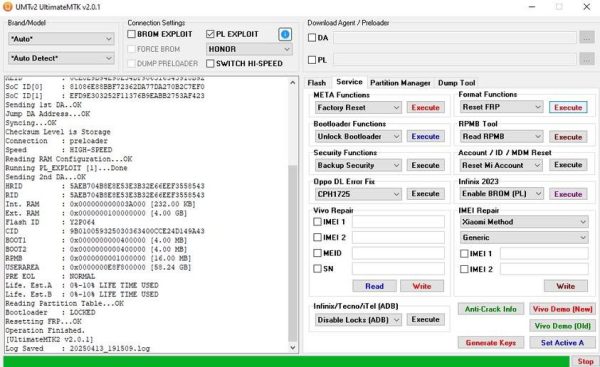Click the Vivo Demo (Old) button
The image size is (600, 367).
562,326
